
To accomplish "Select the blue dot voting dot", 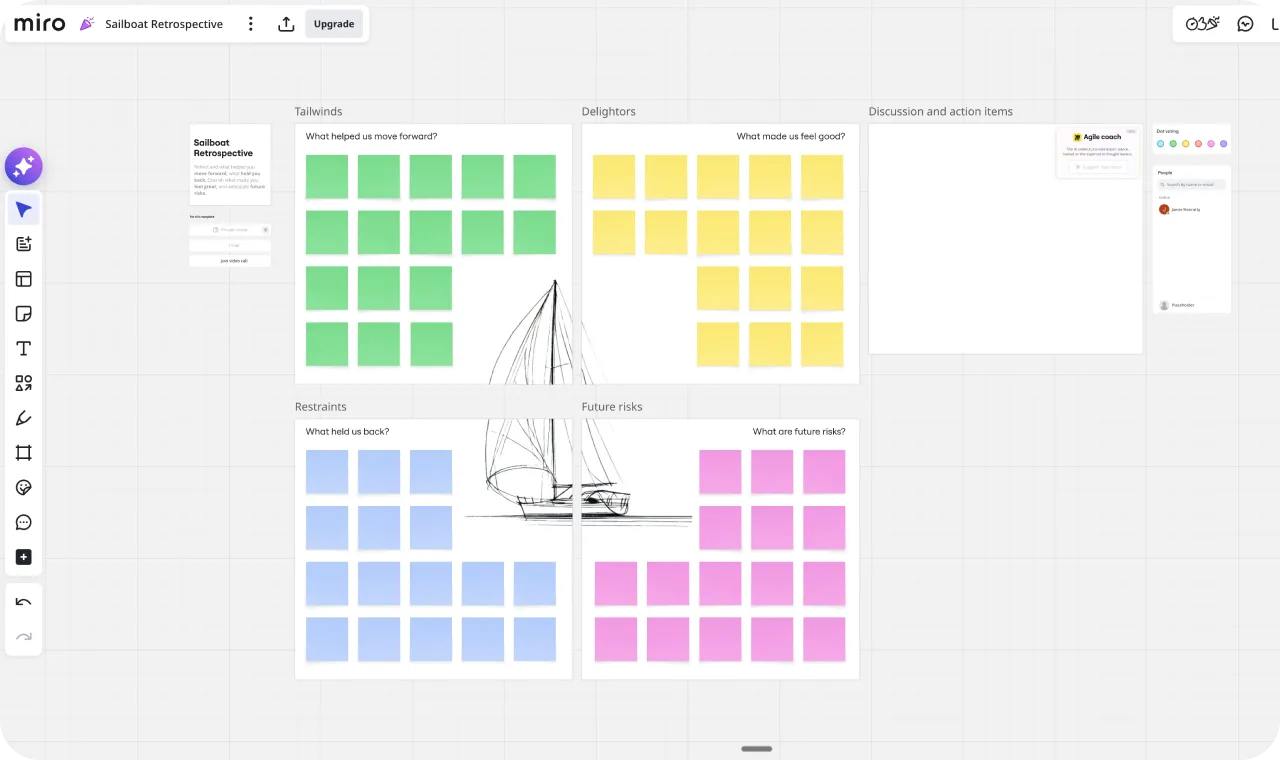I will 1160,144.
